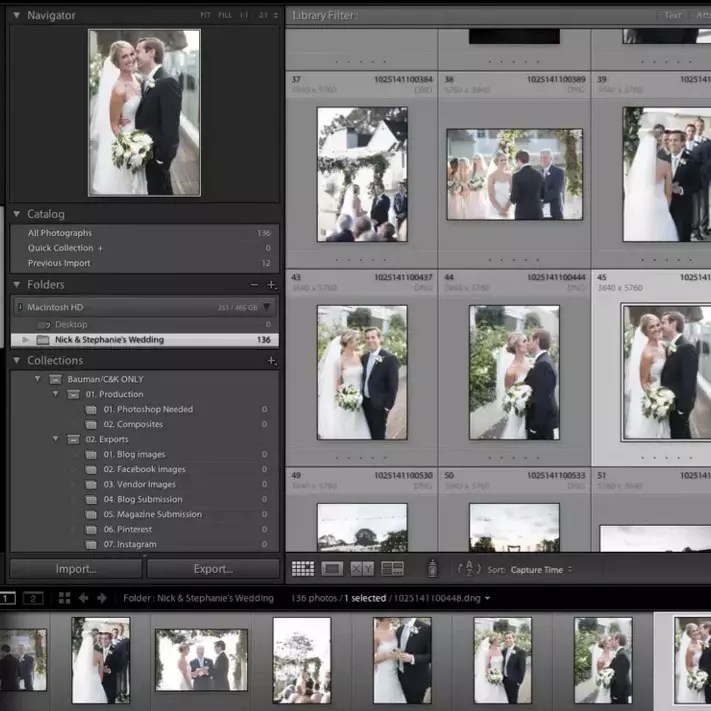Open 03. Vendor Images collection
This screenshot has width=711, height=711.
pos(139,484)
